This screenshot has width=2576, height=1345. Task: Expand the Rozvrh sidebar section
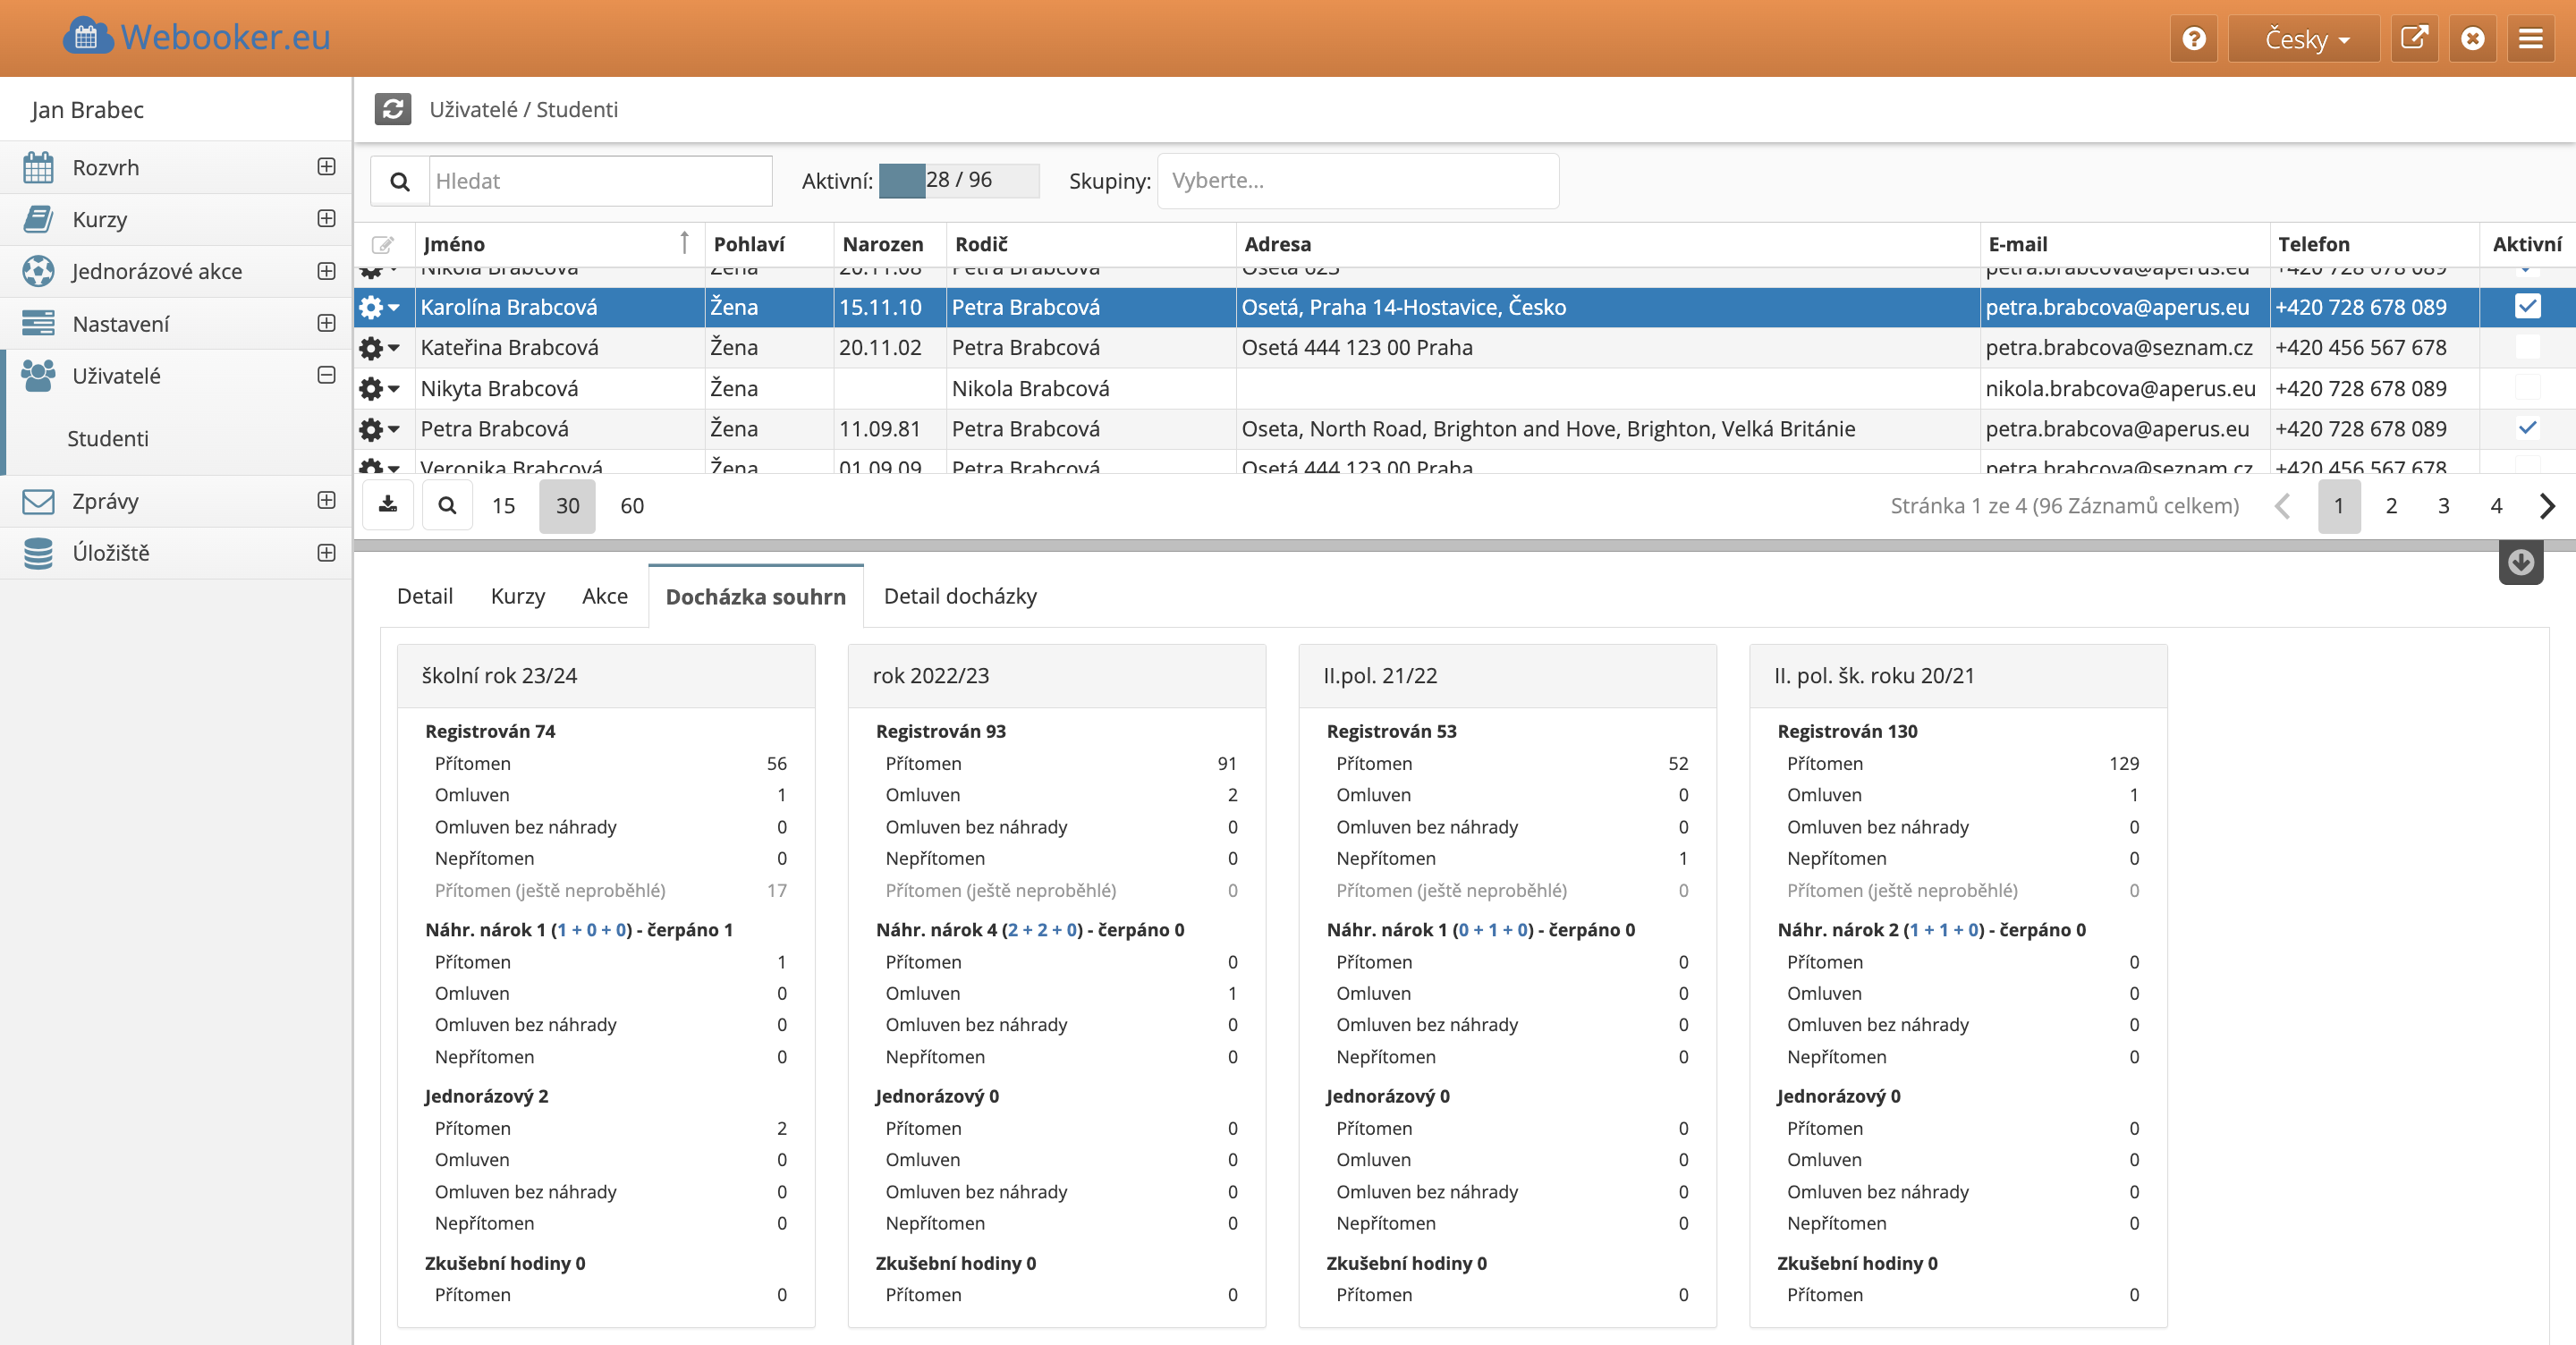pyautogui.click(x=326, y=167)
